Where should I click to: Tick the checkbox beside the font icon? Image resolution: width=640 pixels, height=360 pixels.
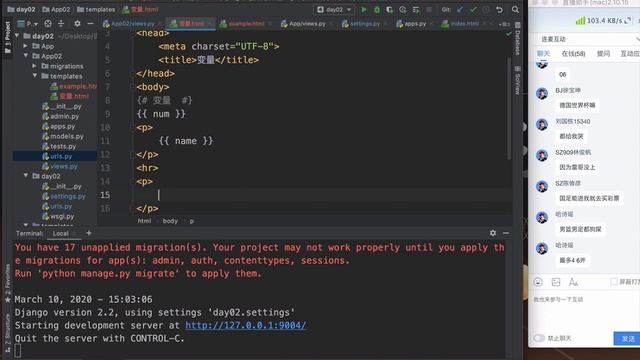(613, 282)
